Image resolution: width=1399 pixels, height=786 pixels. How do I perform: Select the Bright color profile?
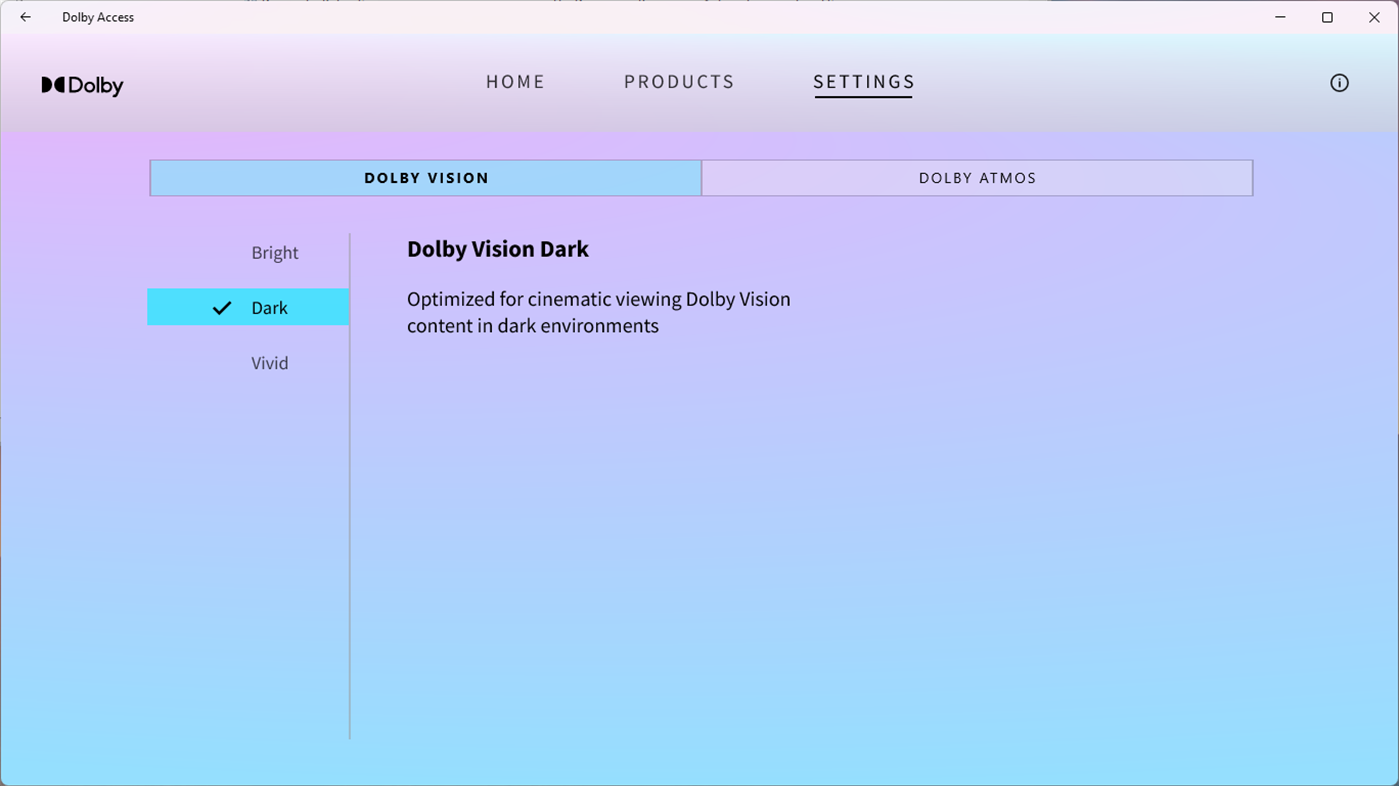275,252
